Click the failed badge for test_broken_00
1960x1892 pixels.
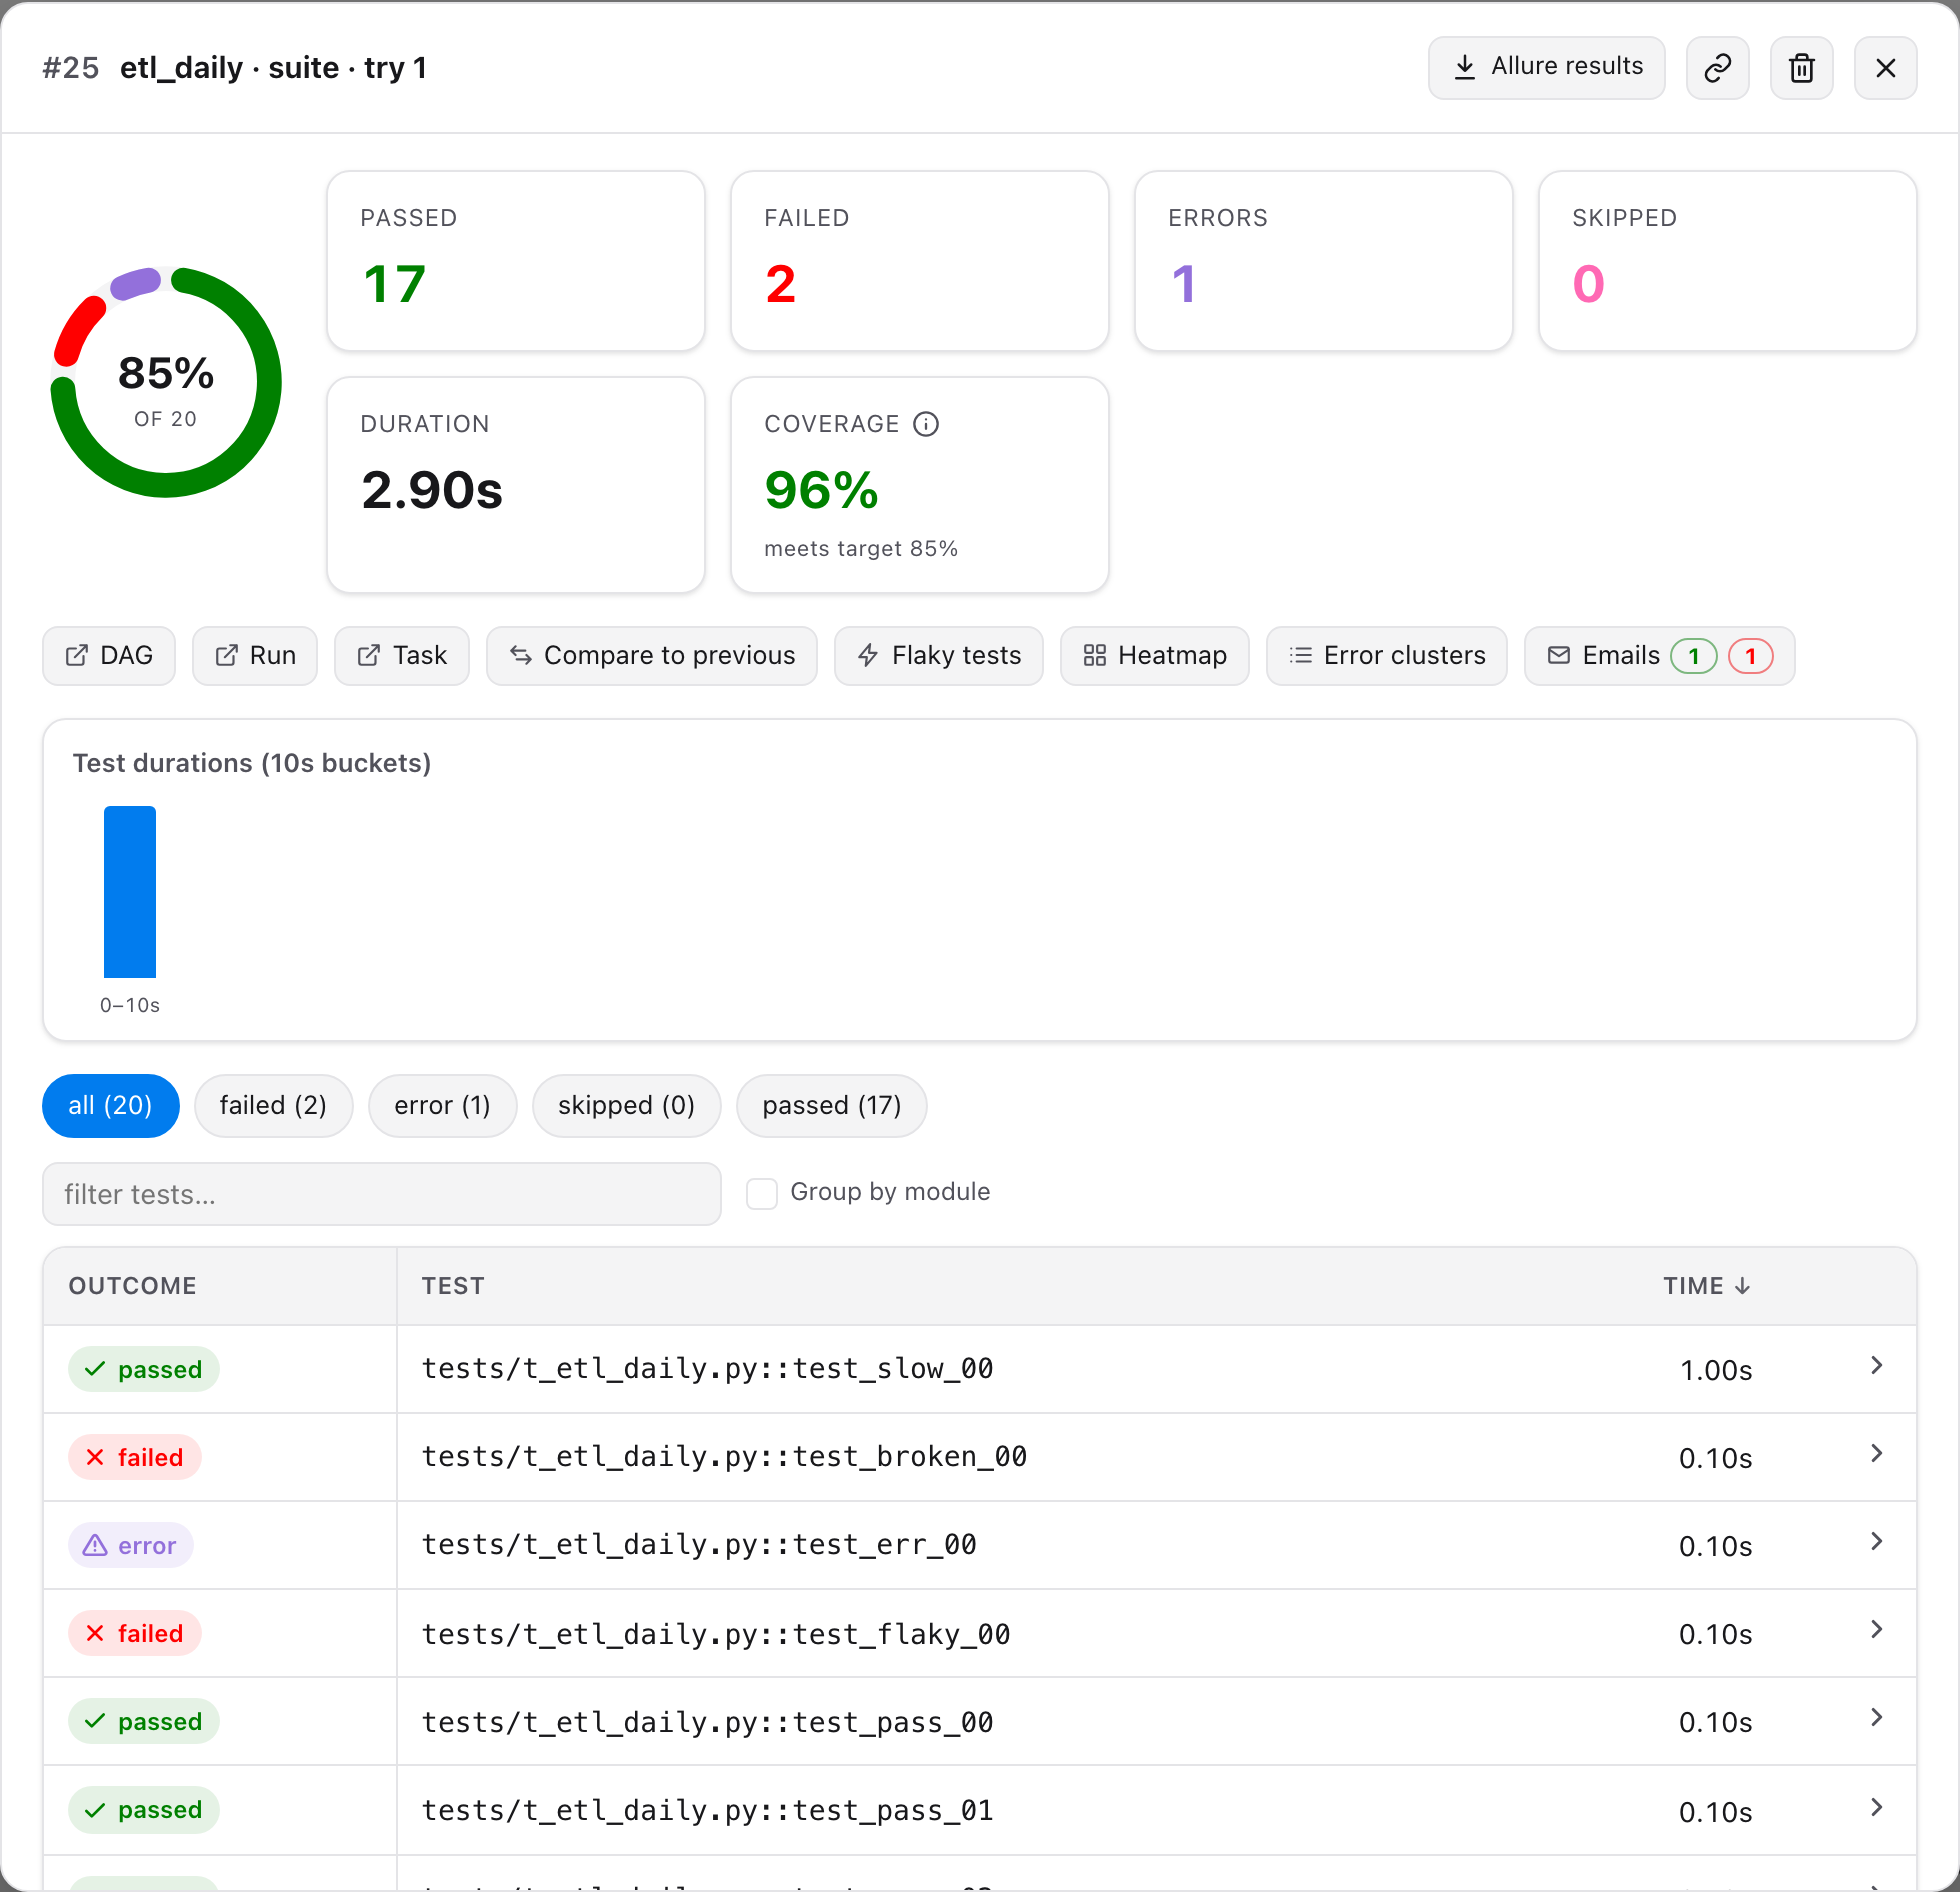(135, 1458)
